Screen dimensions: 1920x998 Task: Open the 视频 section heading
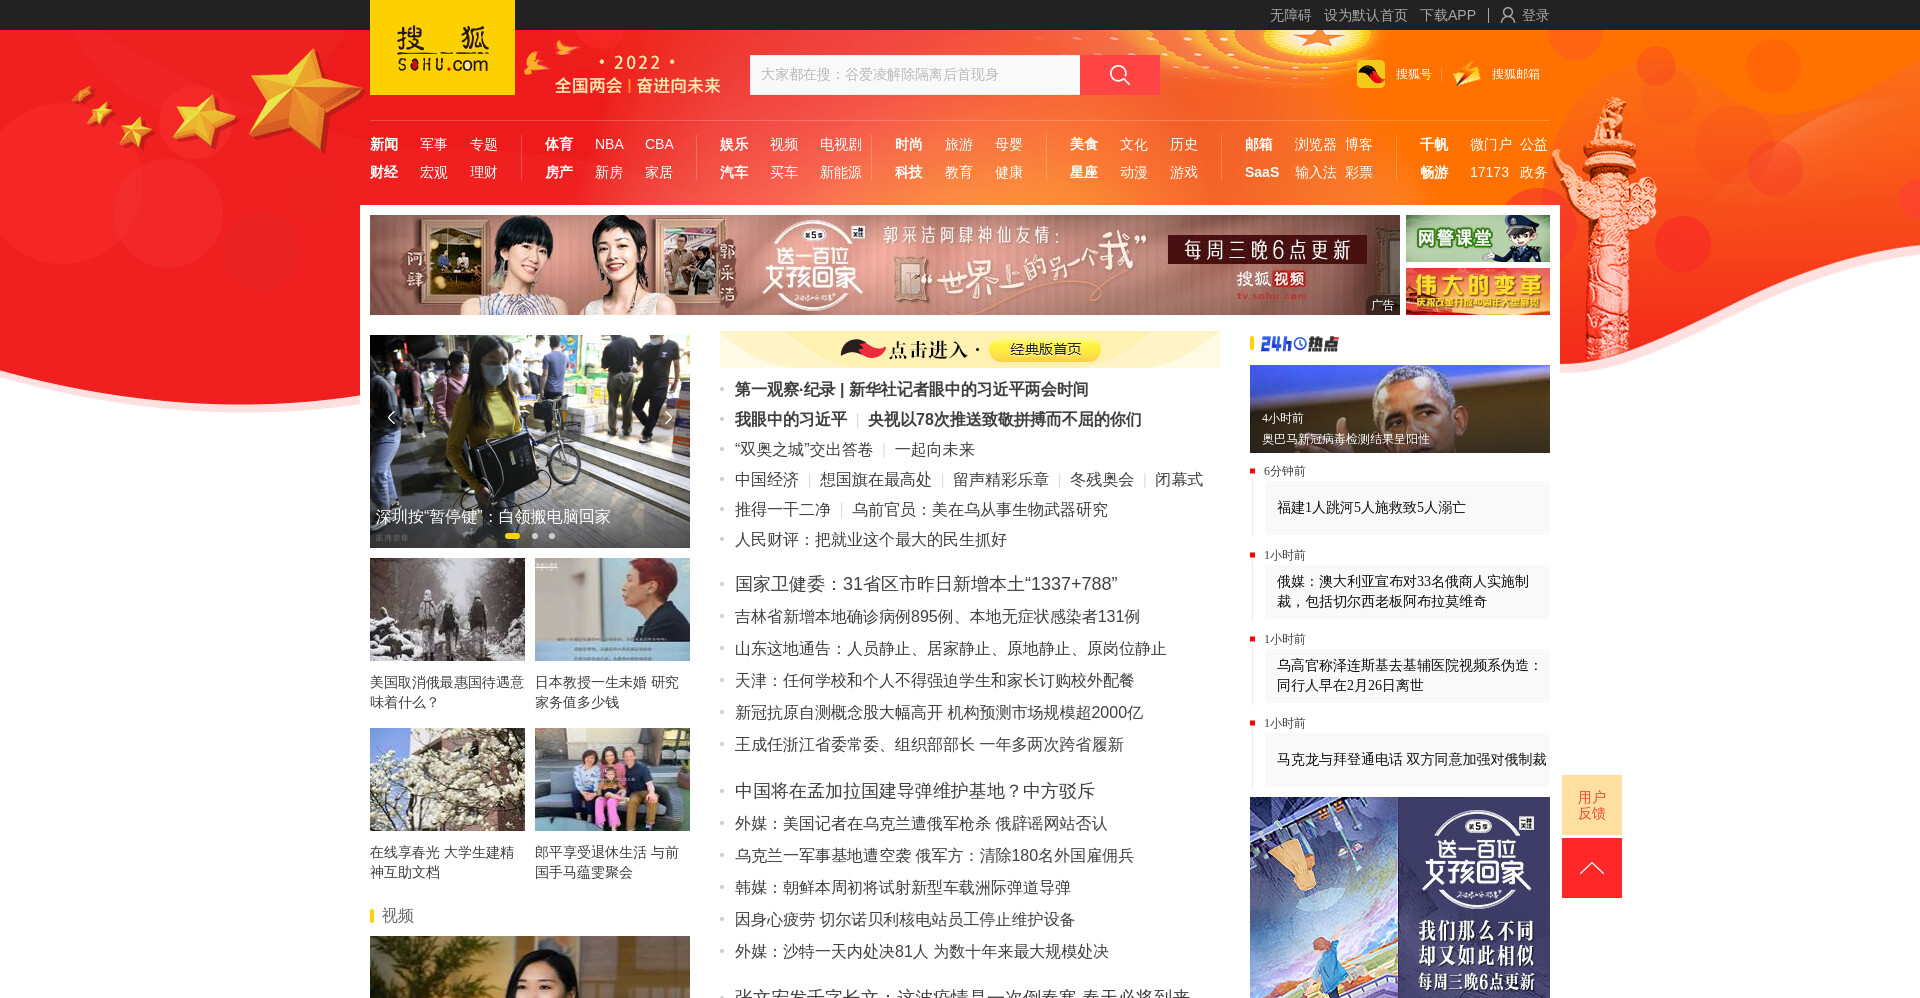tap(397, 916)
